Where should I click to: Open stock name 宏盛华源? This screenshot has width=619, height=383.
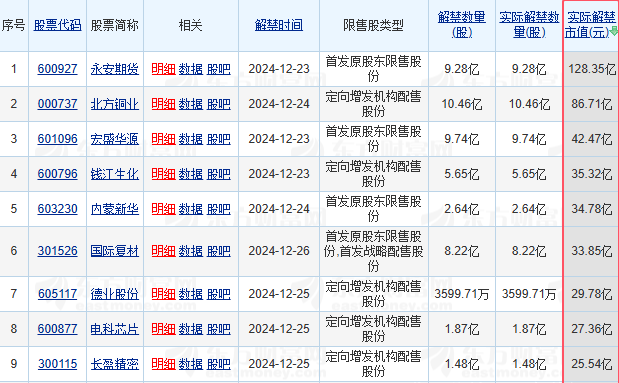[x=114, y=139]
